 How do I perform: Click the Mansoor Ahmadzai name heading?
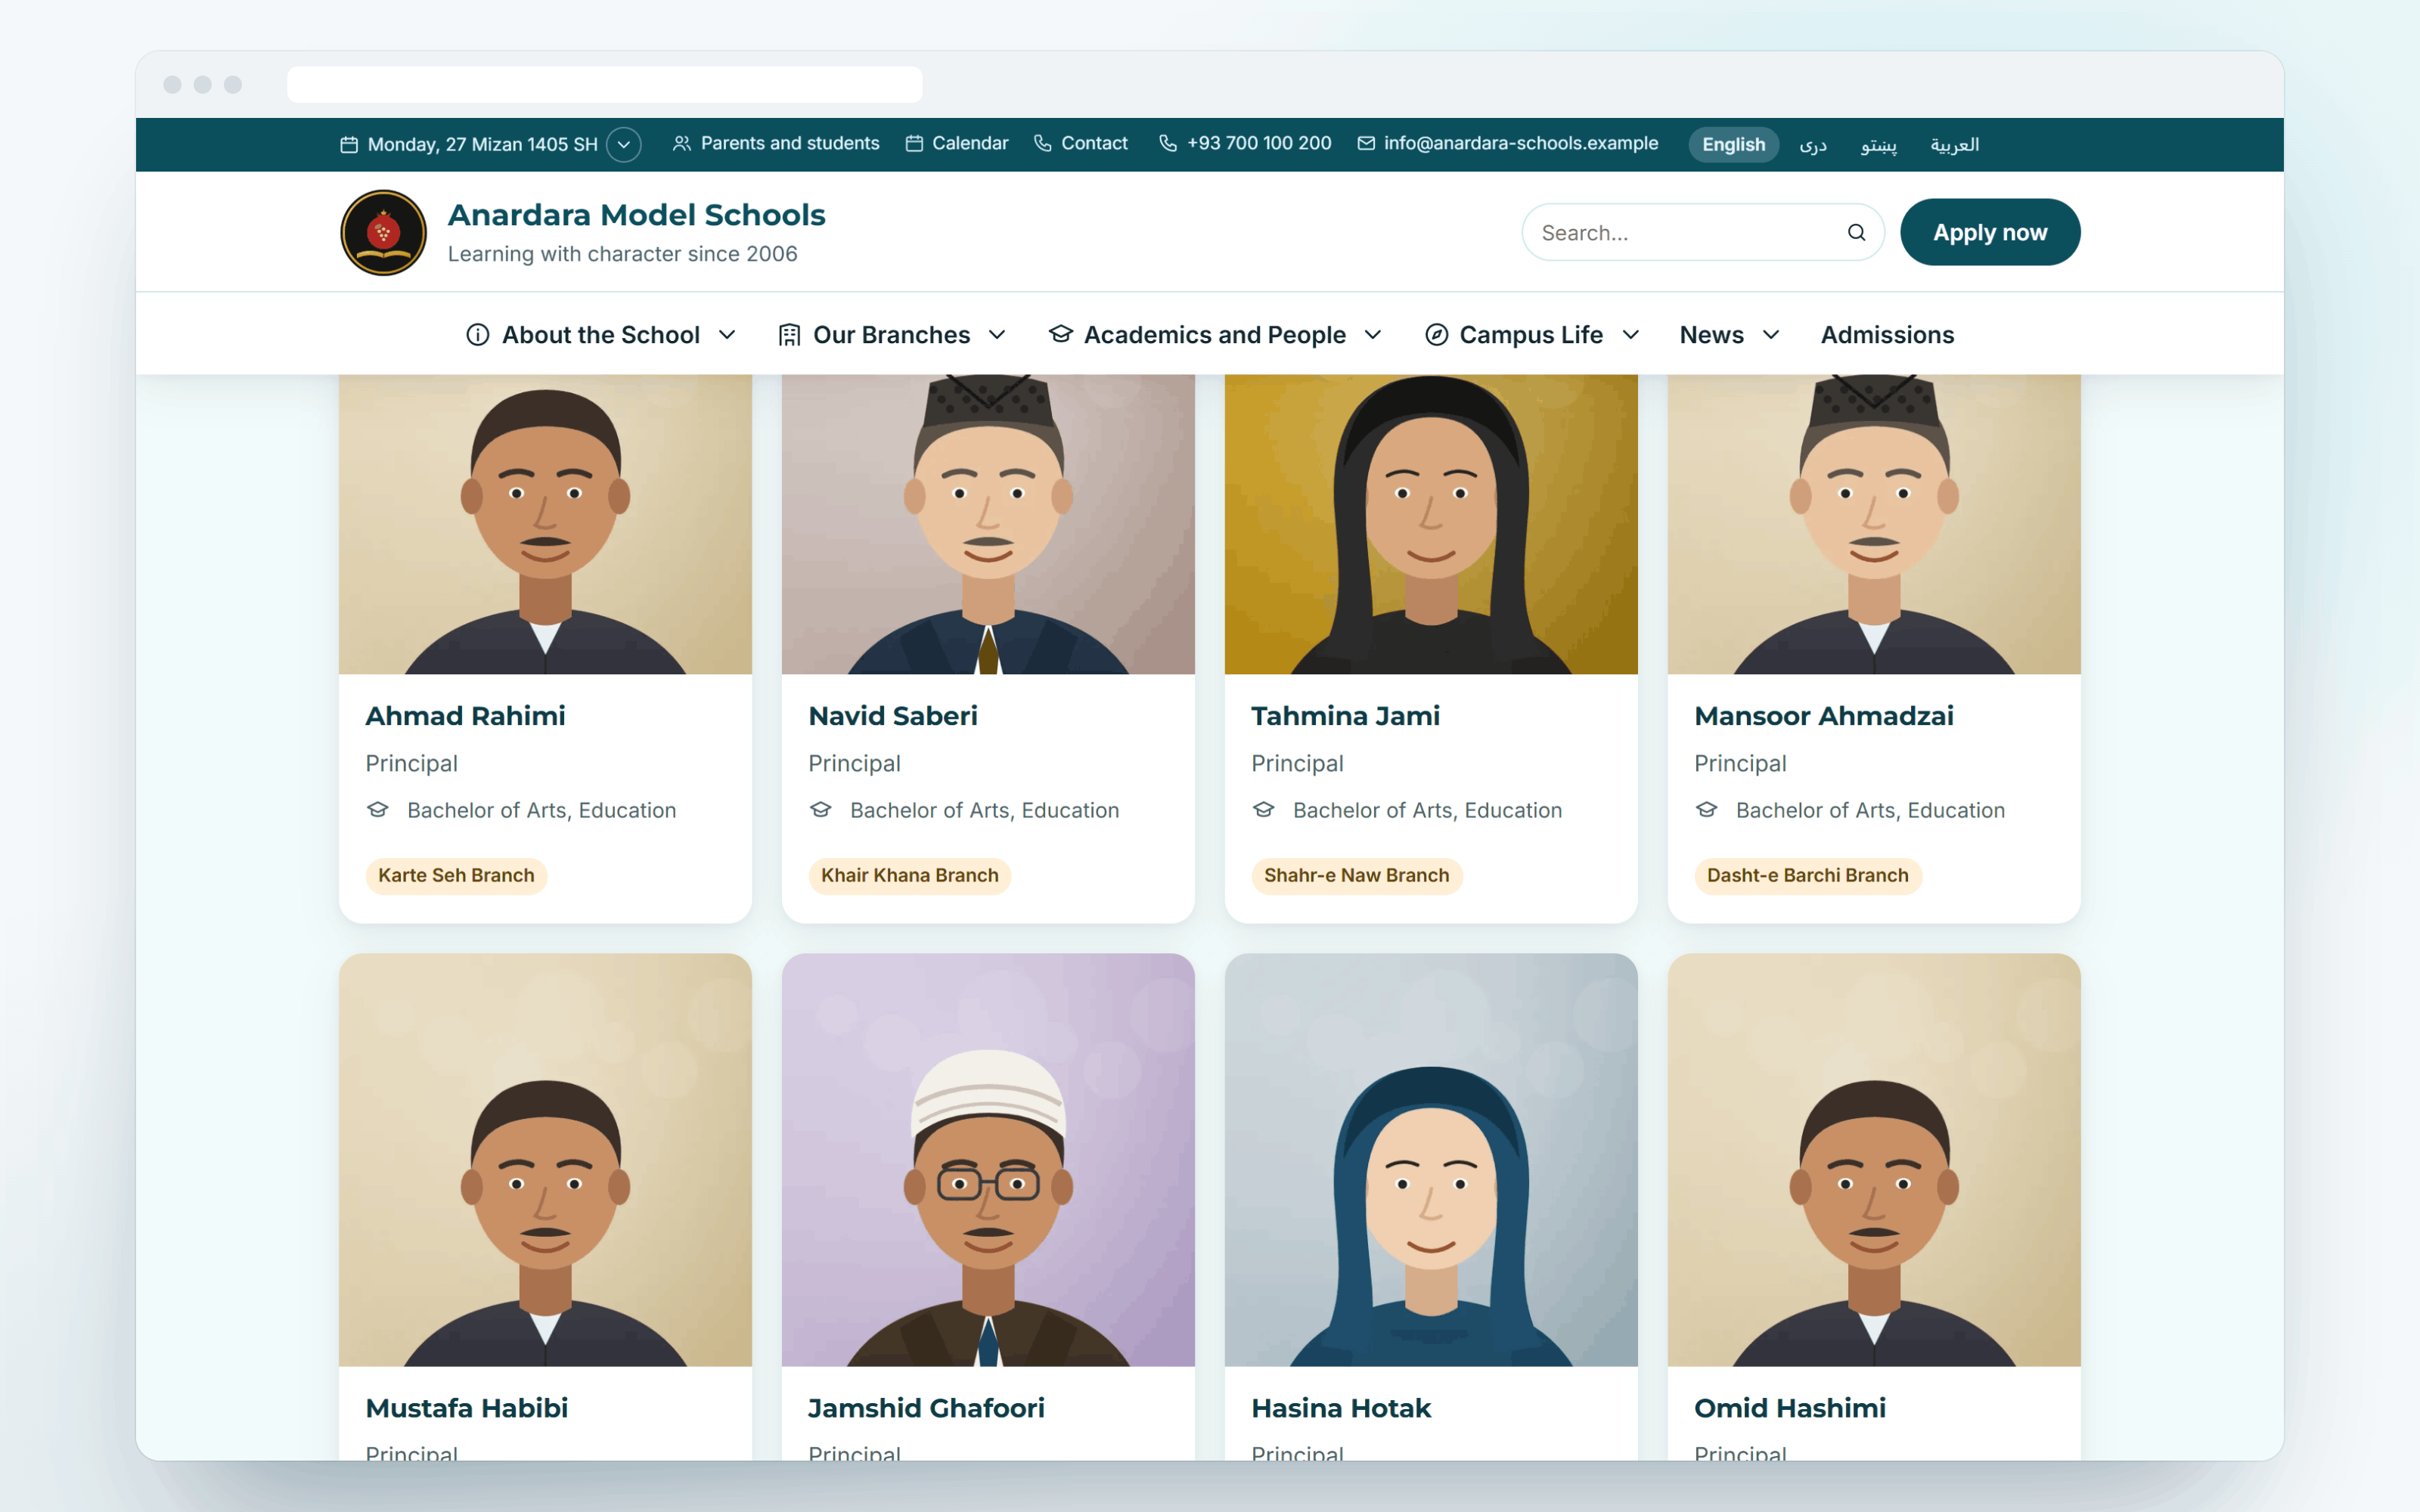[x=1824, y=716]
